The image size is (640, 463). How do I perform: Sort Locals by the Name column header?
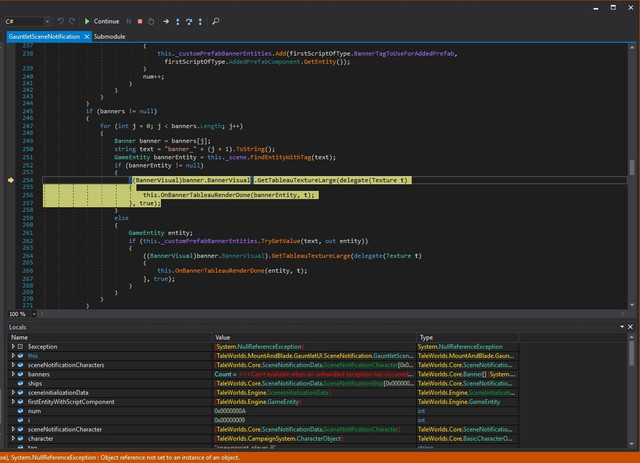[x=110, y=337]
